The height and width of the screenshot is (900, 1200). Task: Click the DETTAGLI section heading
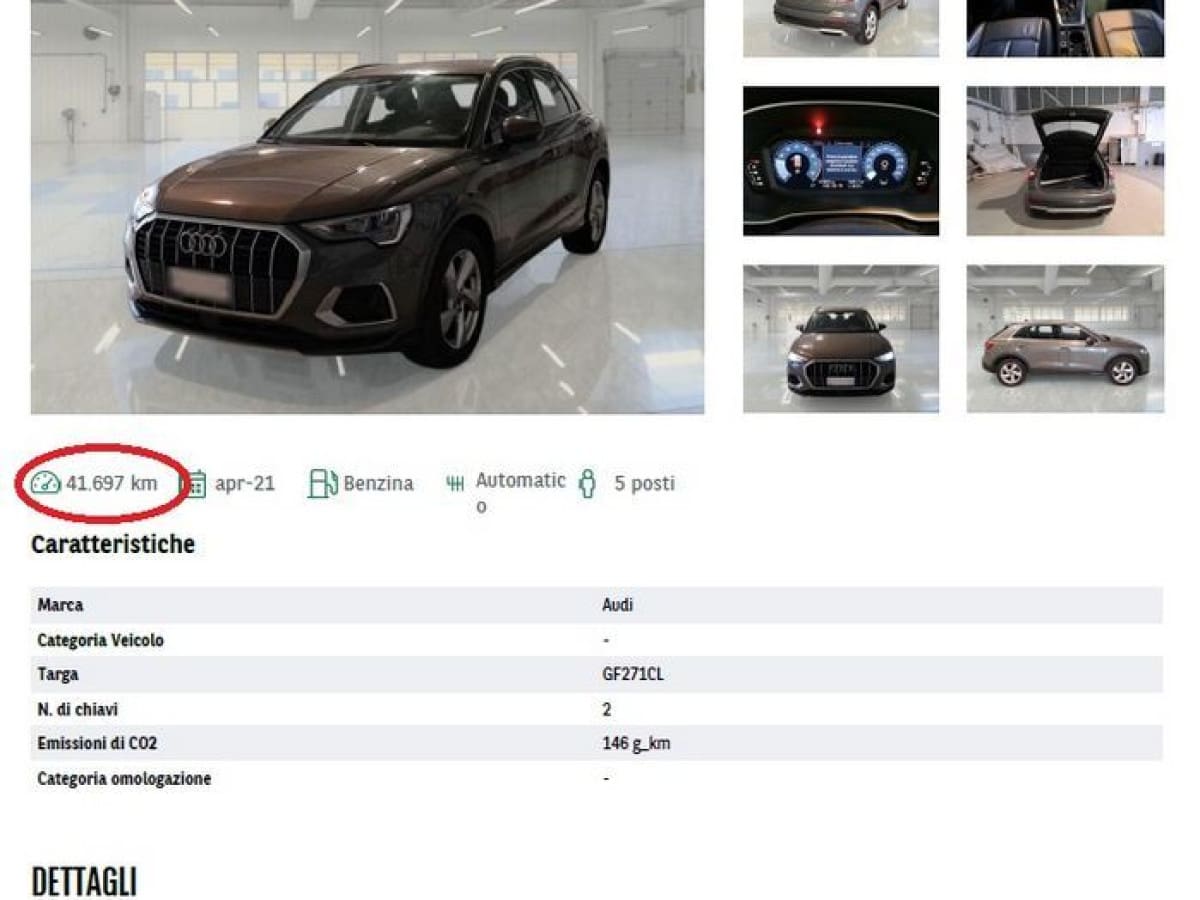(x=84, y=882)
